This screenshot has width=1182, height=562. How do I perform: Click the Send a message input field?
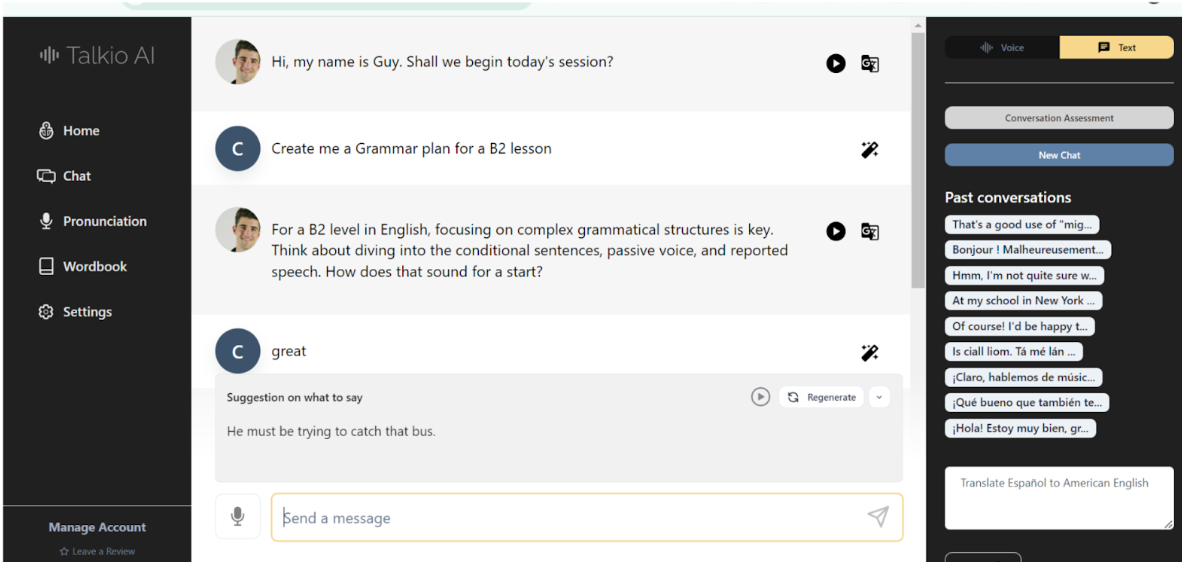570,518
